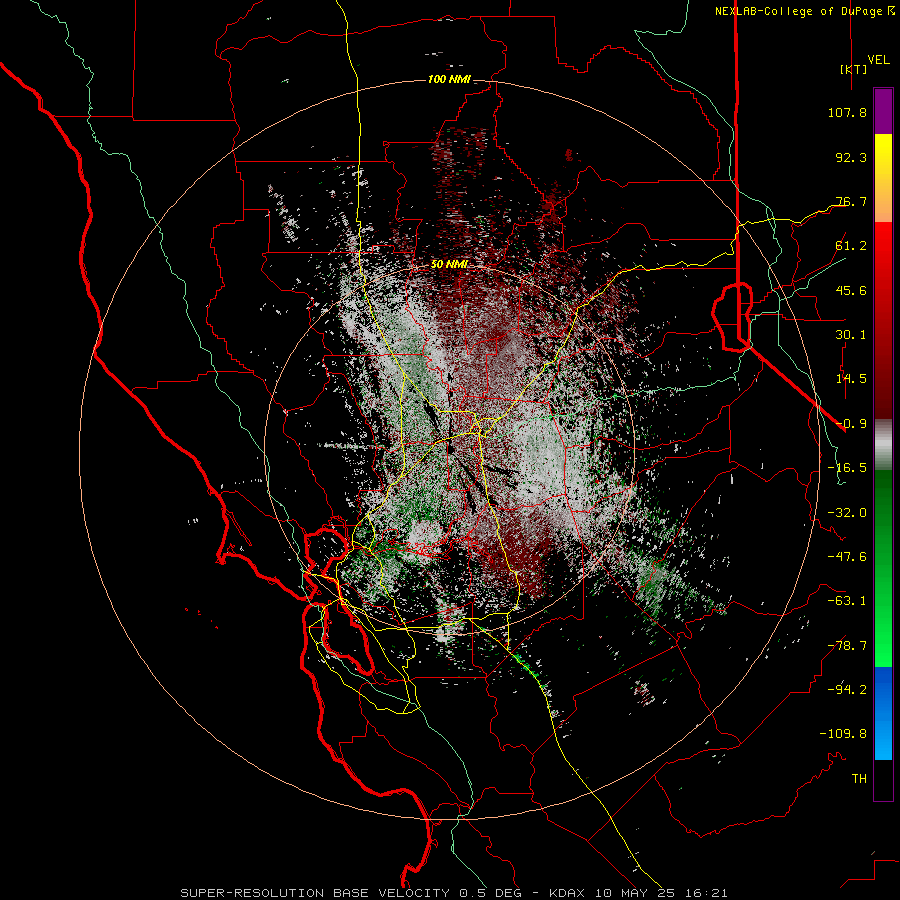This screenshot has height=900, width=900.
Task: Click the -94.2 velocity legend value
Action: click(x=847, y=690)
